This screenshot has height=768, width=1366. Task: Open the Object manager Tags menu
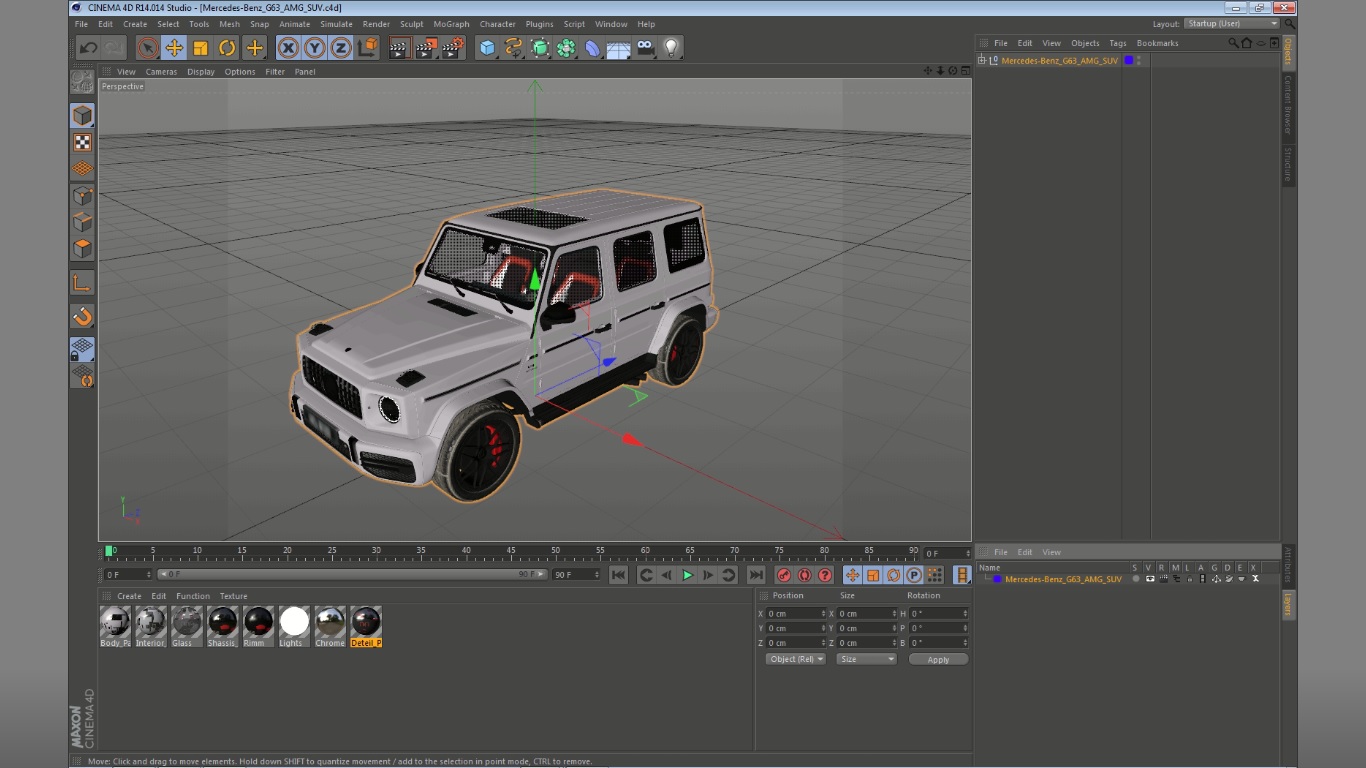1117,43
